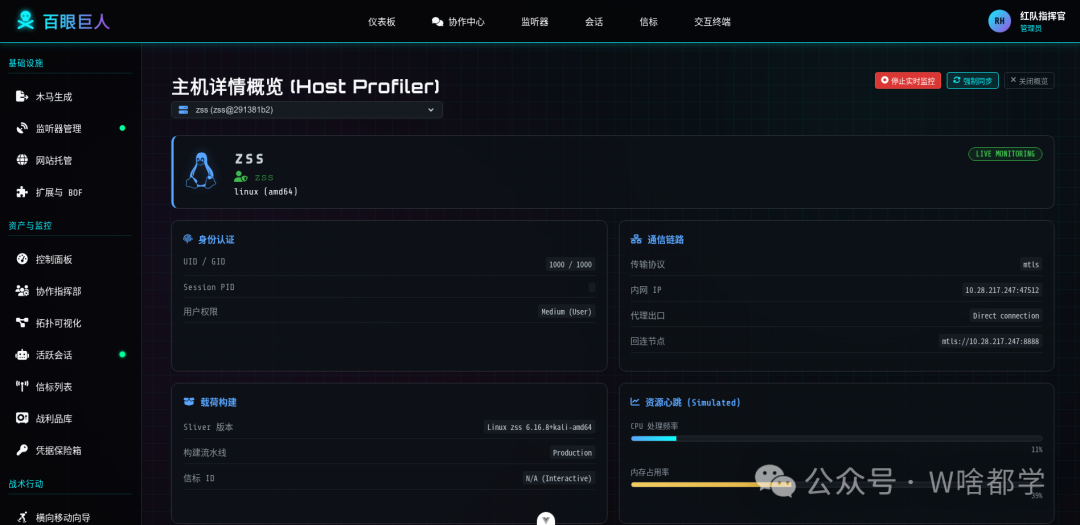This screenshot has height=525, width=1080.
Task: Expand the down-arrow circle at page bottom
Action: click(x=546, y=519)
